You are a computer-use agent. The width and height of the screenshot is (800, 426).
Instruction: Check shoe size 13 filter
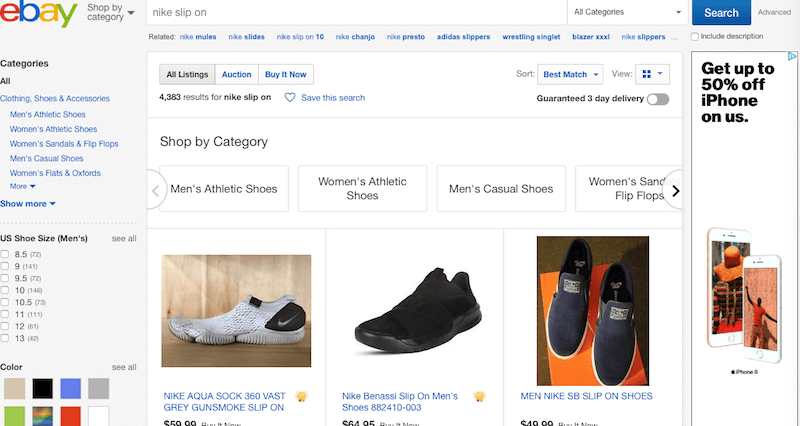(5, 338)
